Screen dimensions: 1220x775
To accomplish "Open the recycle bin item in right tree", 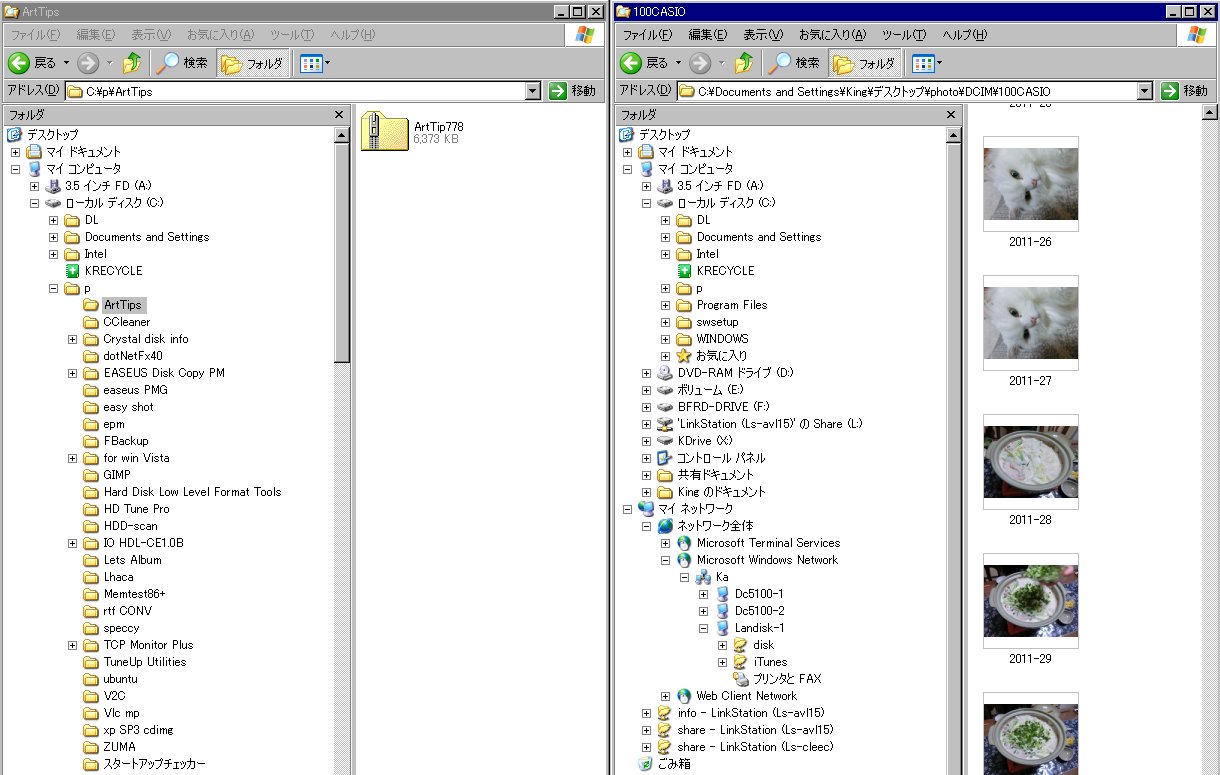I will coord(646,764).
